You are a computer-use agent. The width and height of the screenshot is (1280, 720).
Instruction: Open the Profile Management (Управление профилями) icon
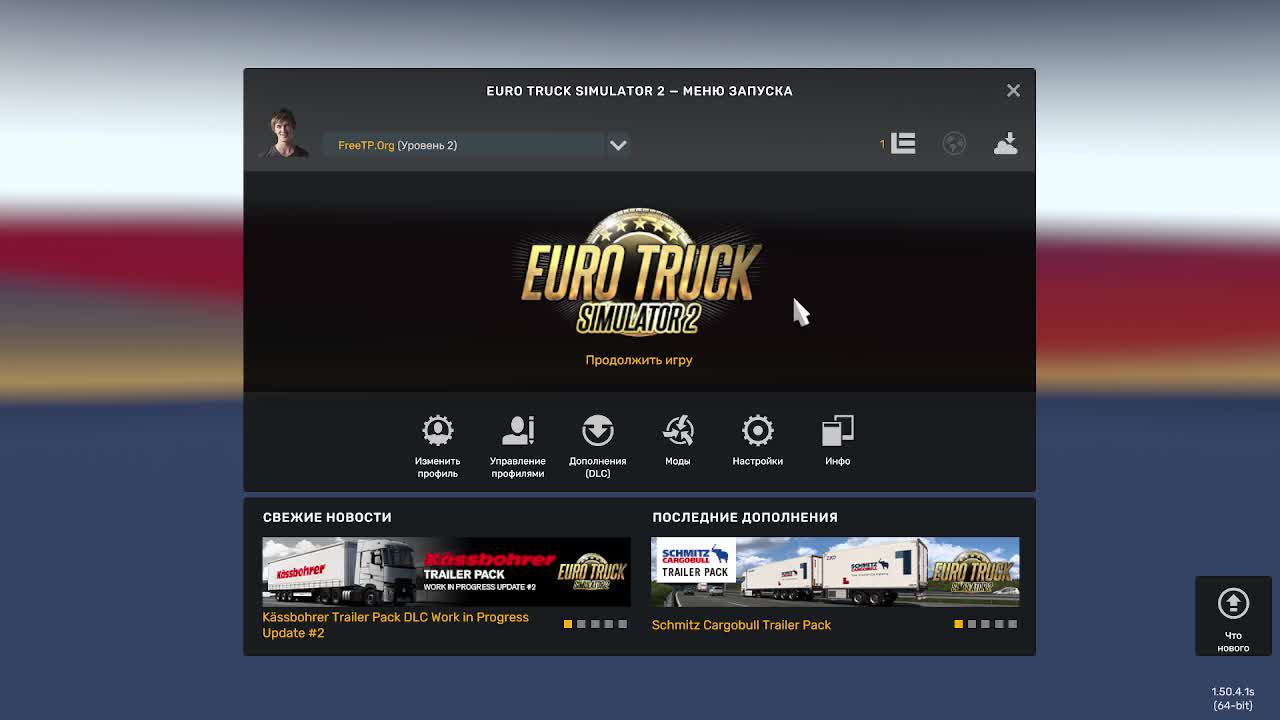tap(517, 431)
